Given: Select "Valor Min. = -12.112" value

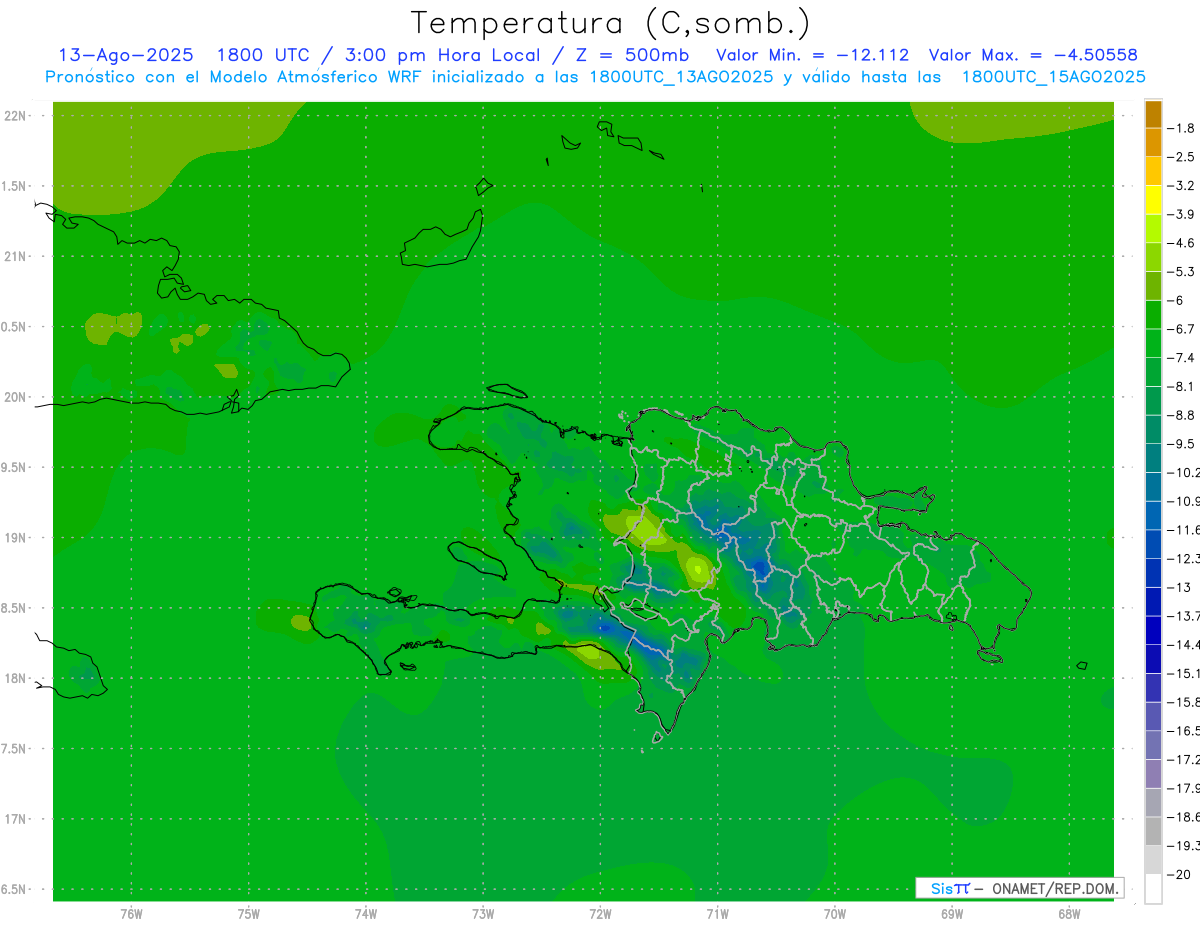Looking at the screenshot, I should [813, 55].
